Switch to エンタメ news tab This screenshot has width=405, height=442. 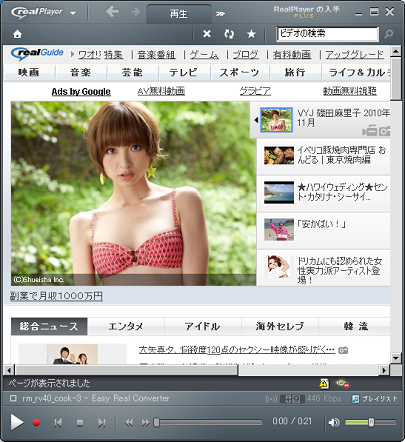126,326
